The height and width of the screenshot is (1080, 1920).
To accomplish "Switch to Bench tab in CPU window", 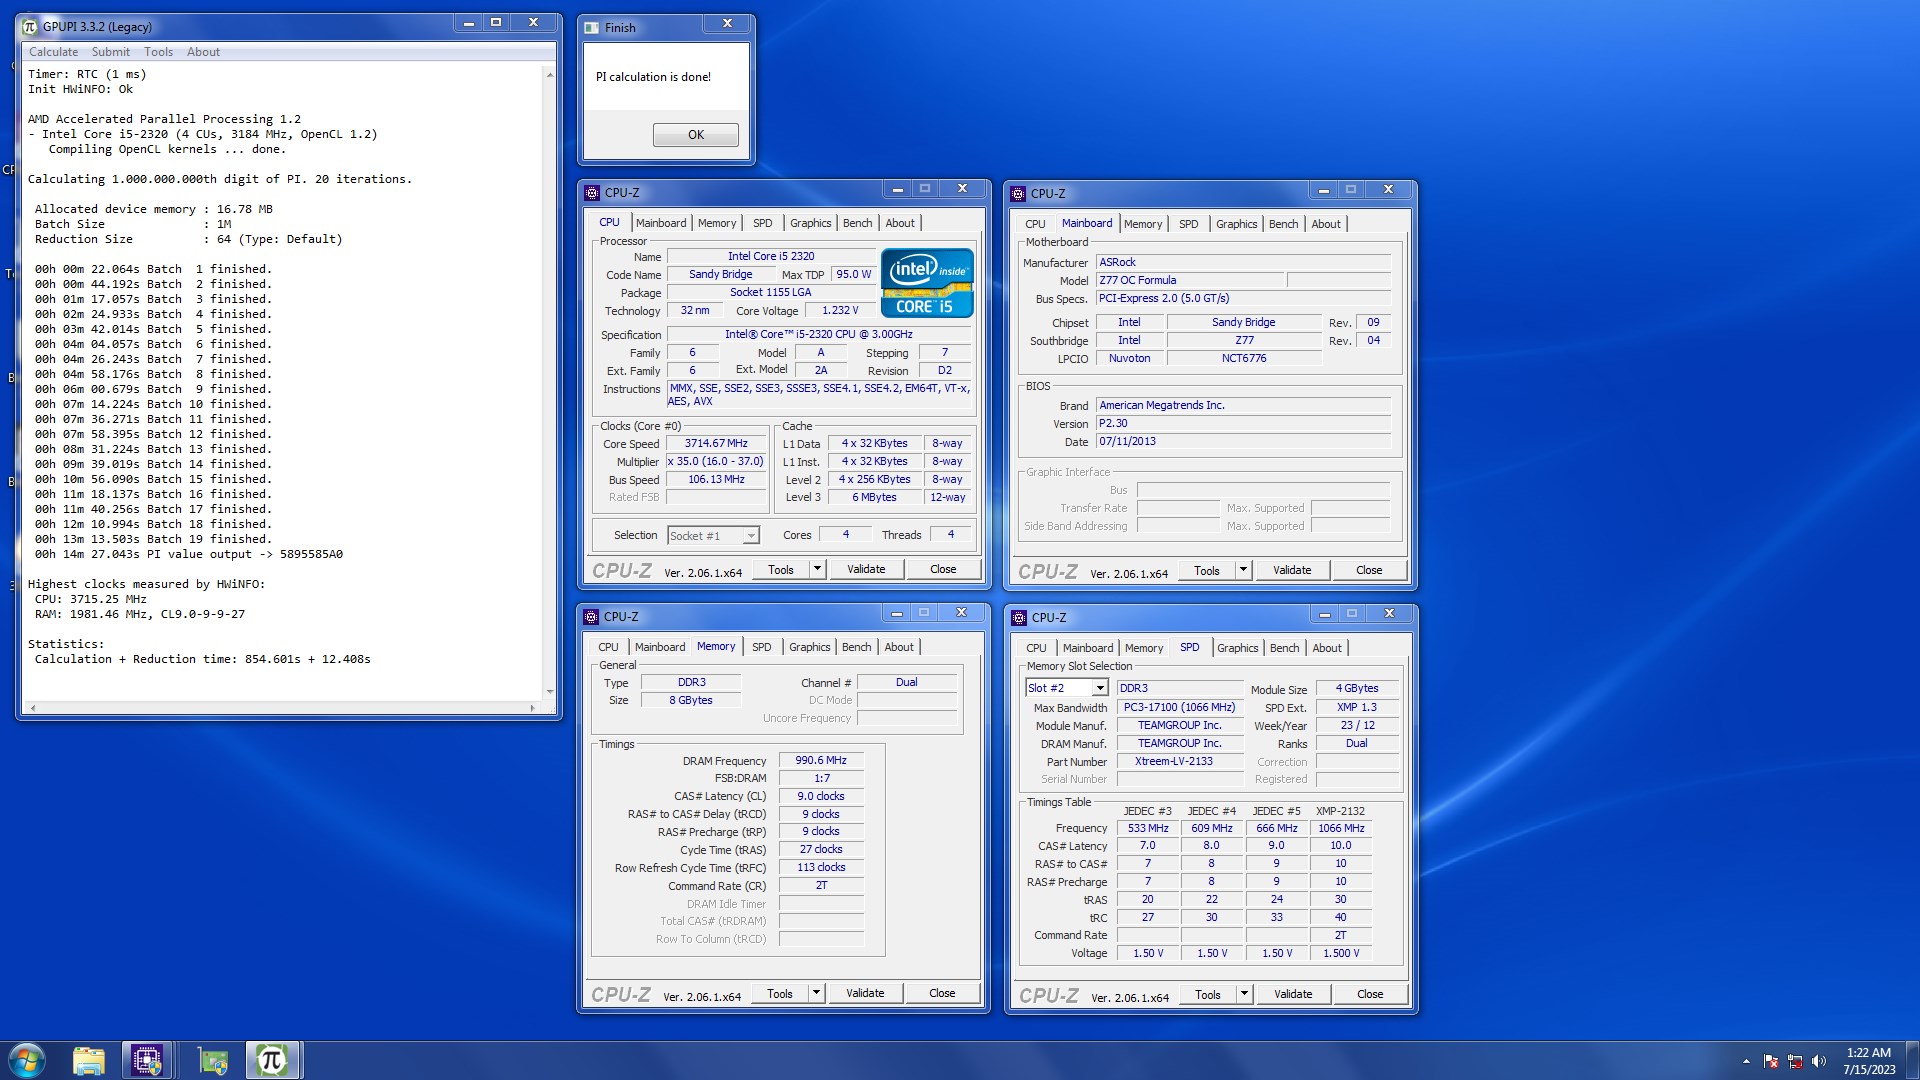I will coord(858,223).
